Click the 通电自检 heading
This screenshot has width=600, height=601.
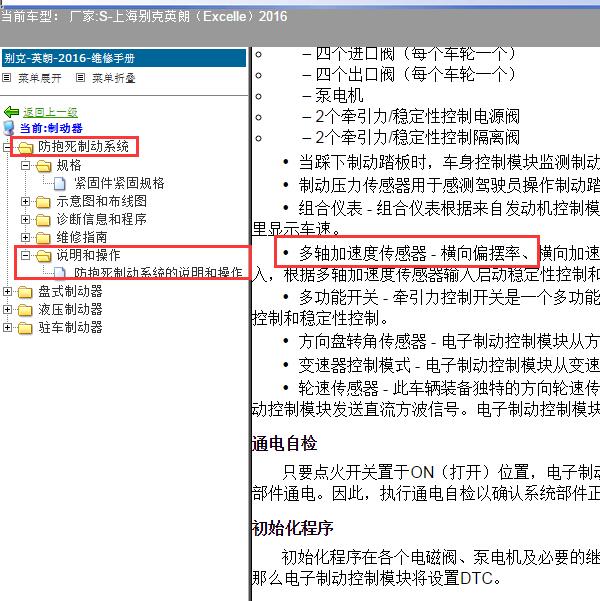coord(284,443)
